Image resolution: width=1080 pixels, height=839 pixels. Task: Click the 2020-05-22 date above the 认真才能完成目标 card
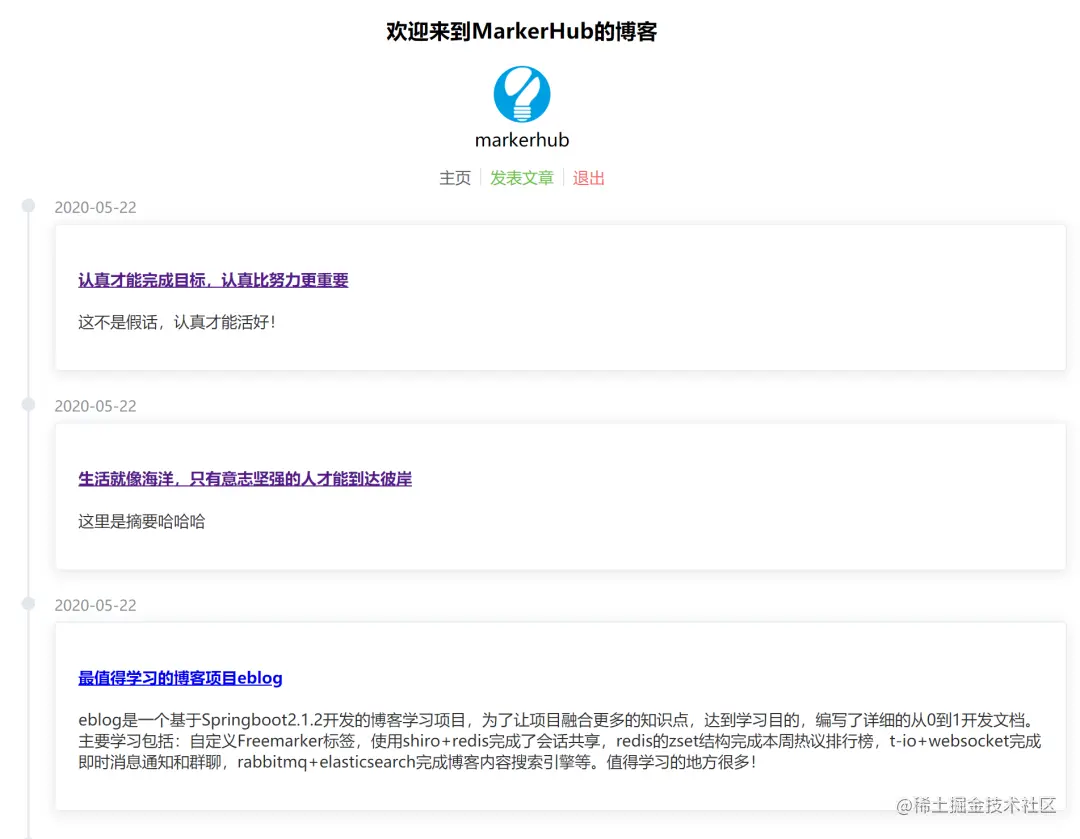(x=95, y=207)
